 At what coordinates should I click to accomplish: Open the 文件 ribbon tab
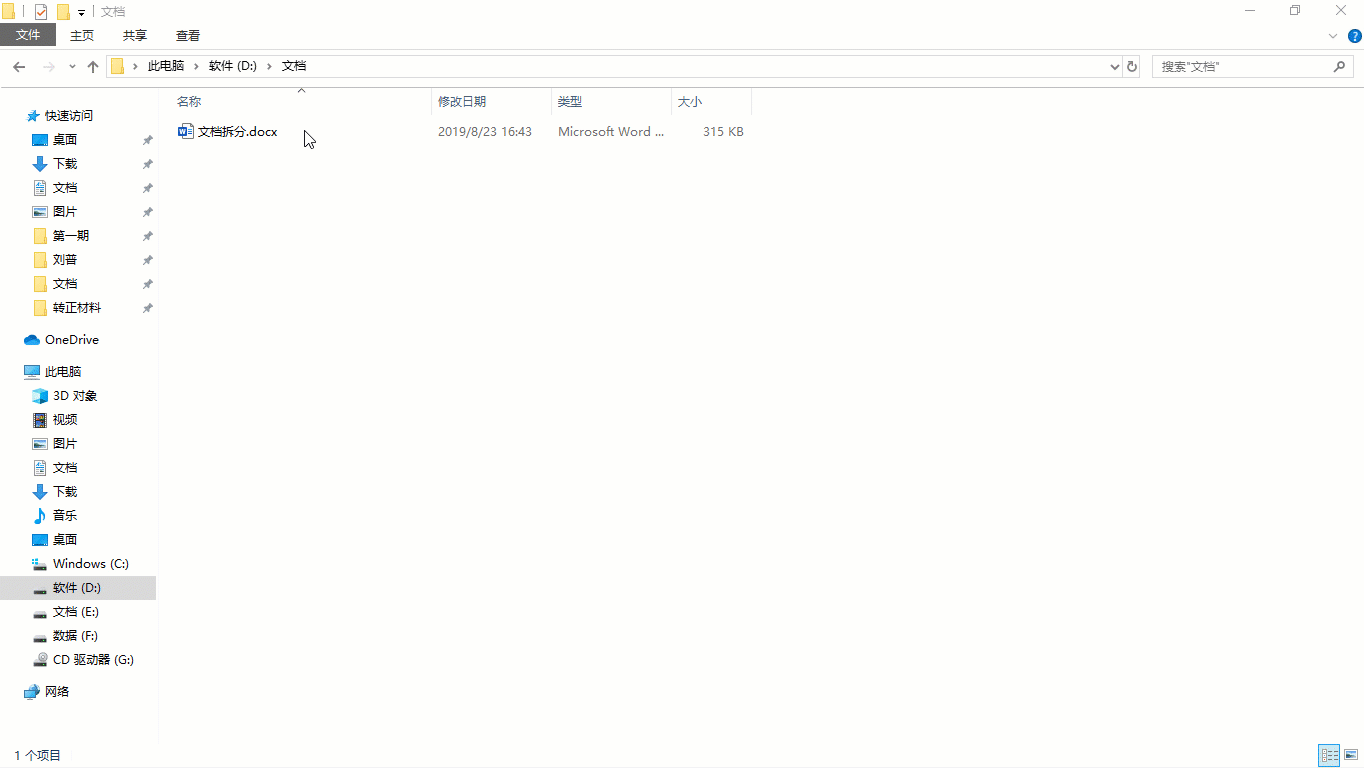tap(28, 35)
